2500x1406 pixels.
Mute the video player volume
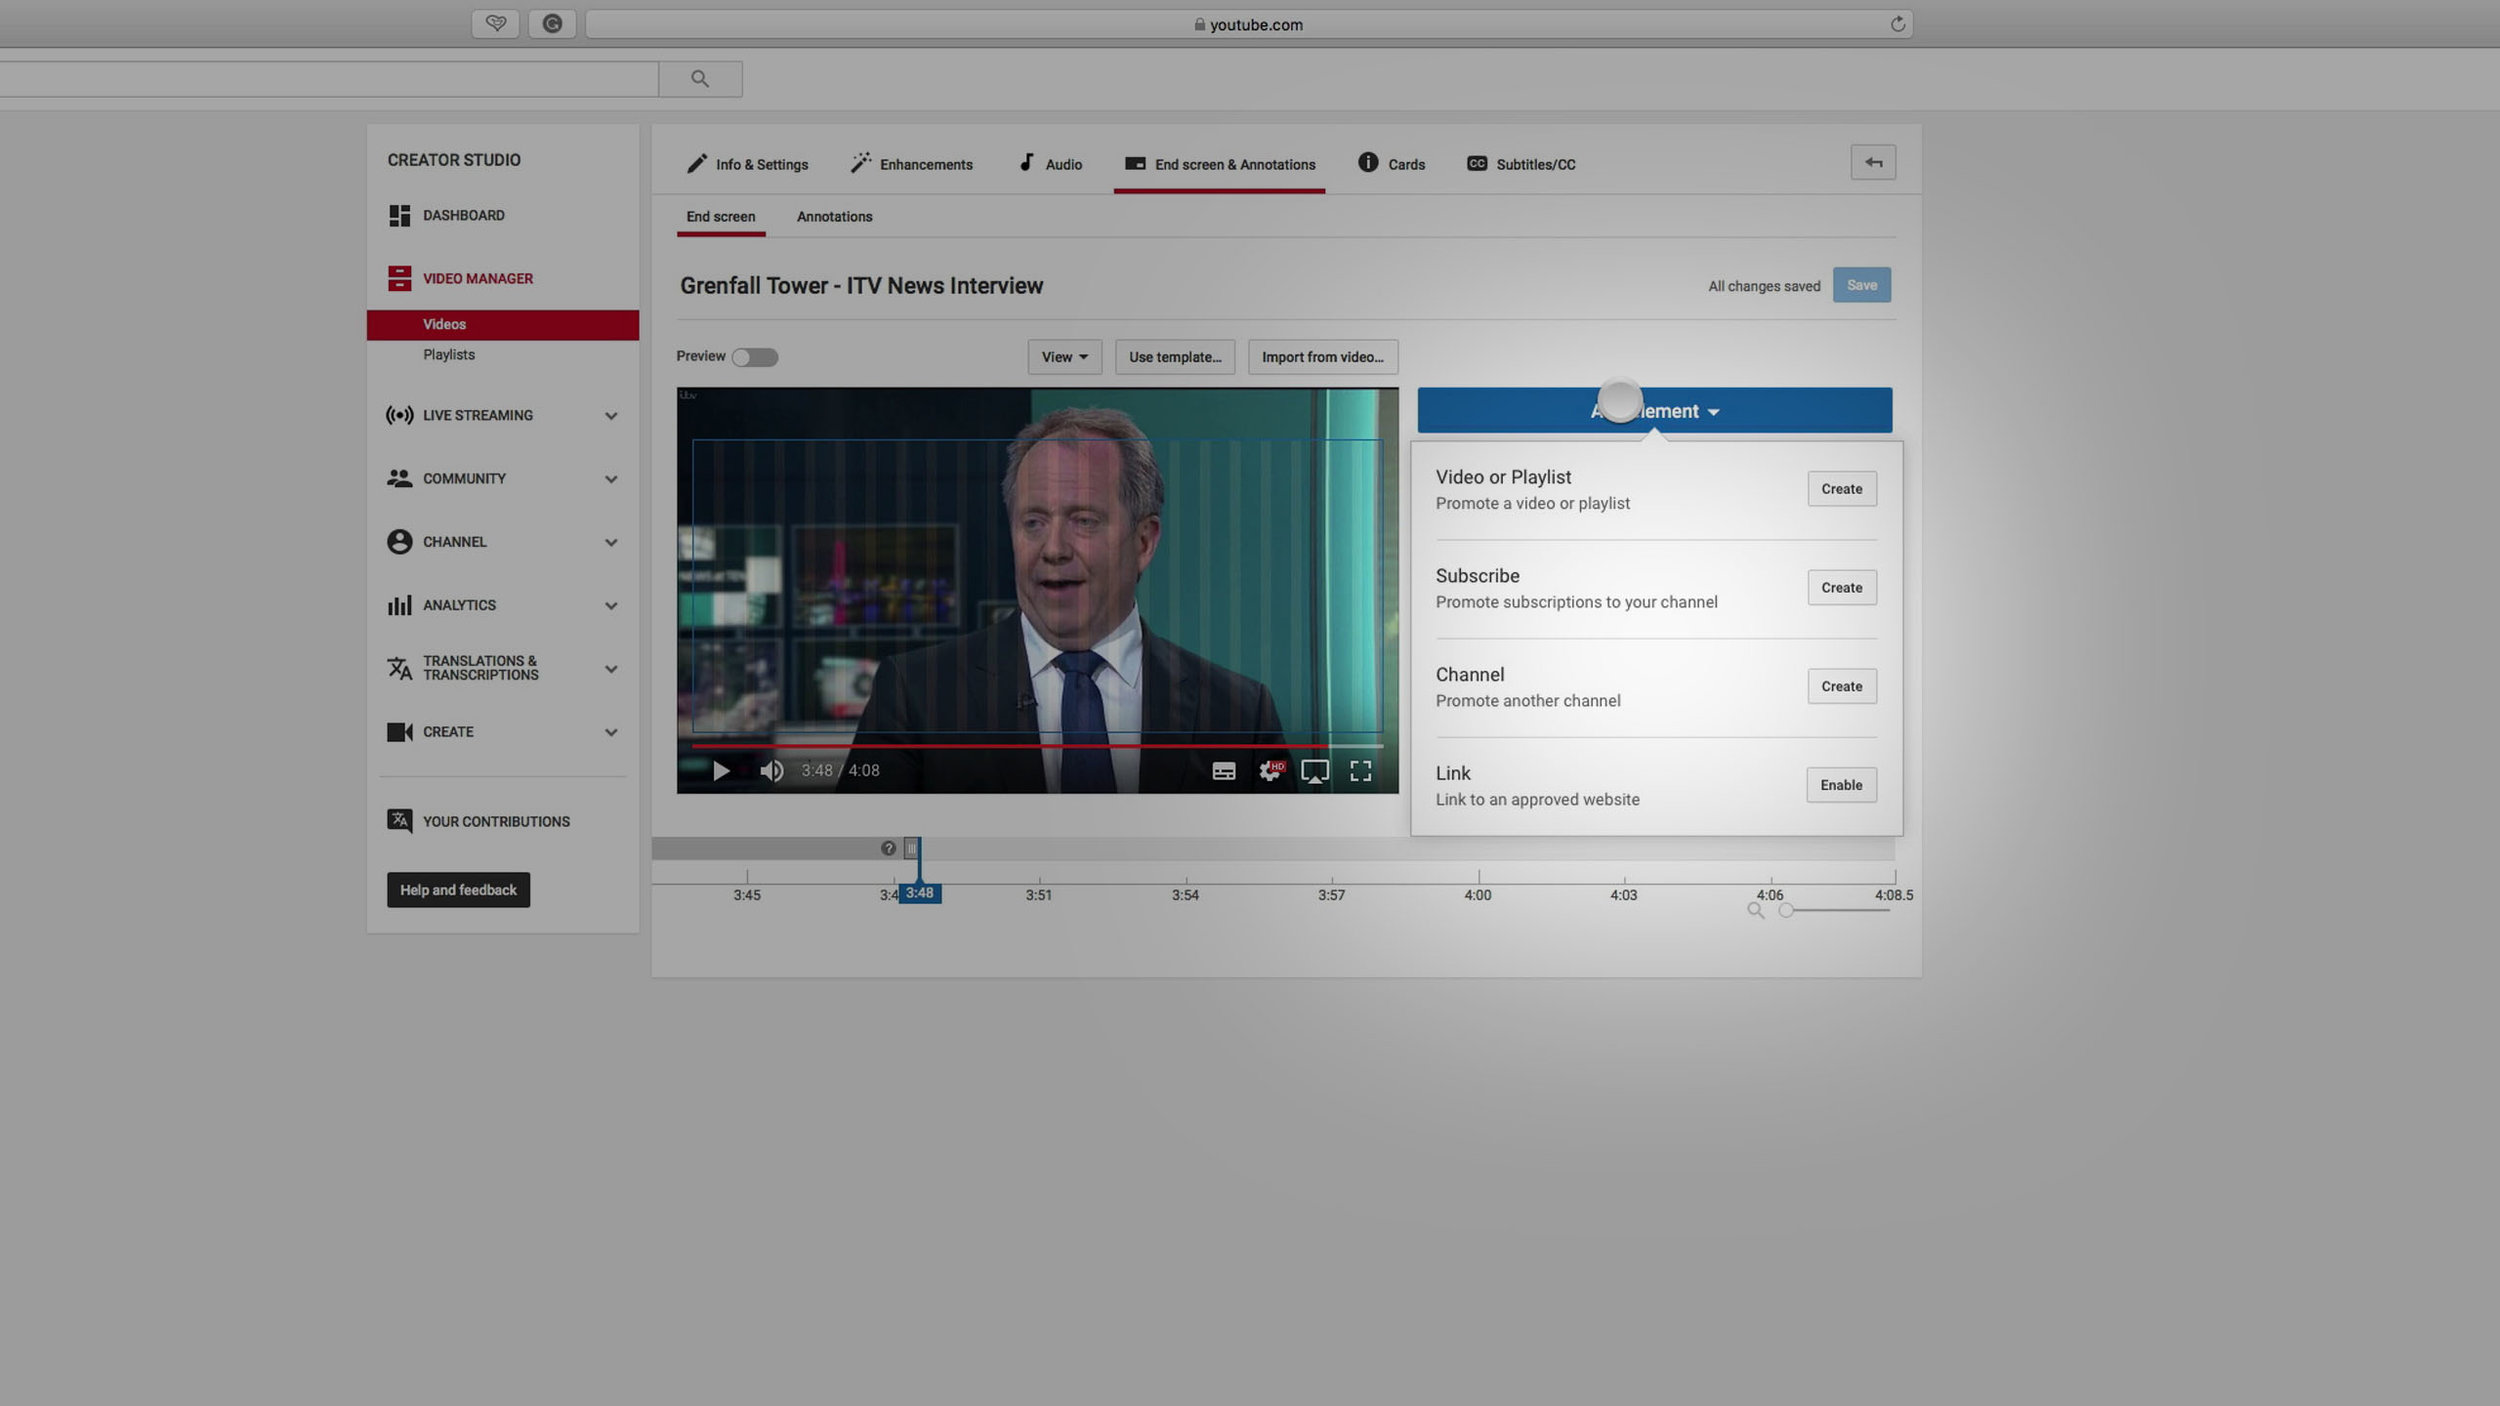pyautogui.click(x=771, y=771)
